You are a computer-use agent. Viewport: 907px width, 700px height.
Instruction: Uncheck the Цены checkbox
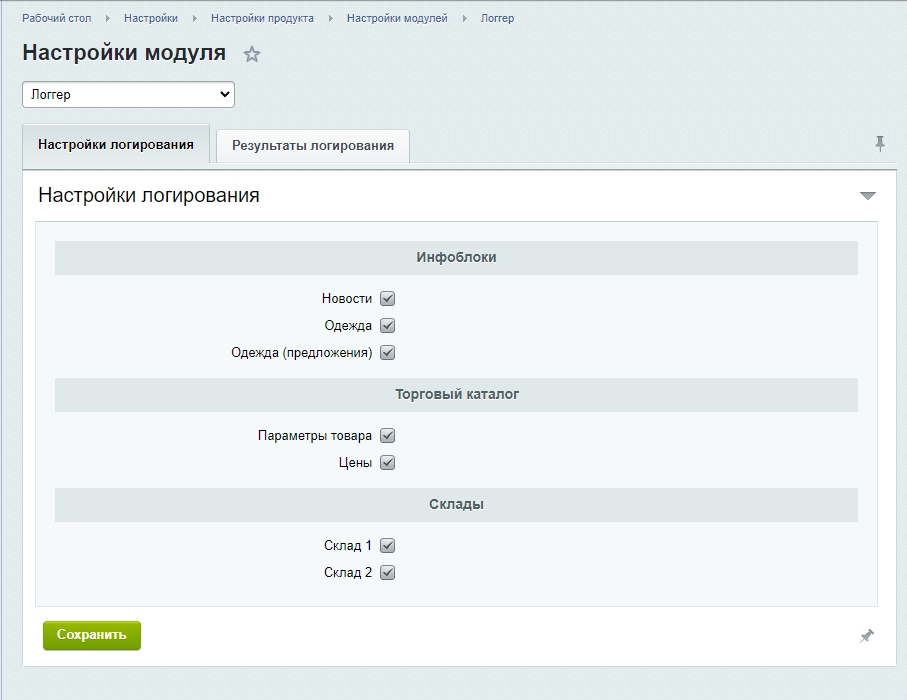[388, 463]
